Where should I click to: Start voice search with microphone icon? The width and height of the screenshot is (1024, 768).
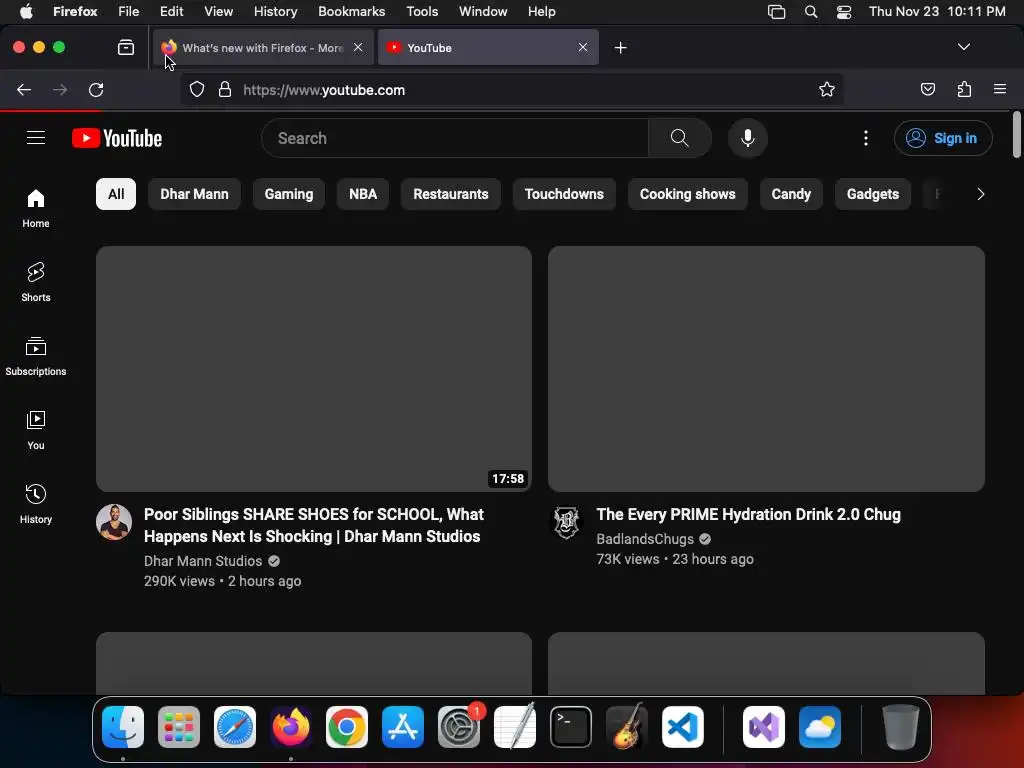(x=748, y=138)
